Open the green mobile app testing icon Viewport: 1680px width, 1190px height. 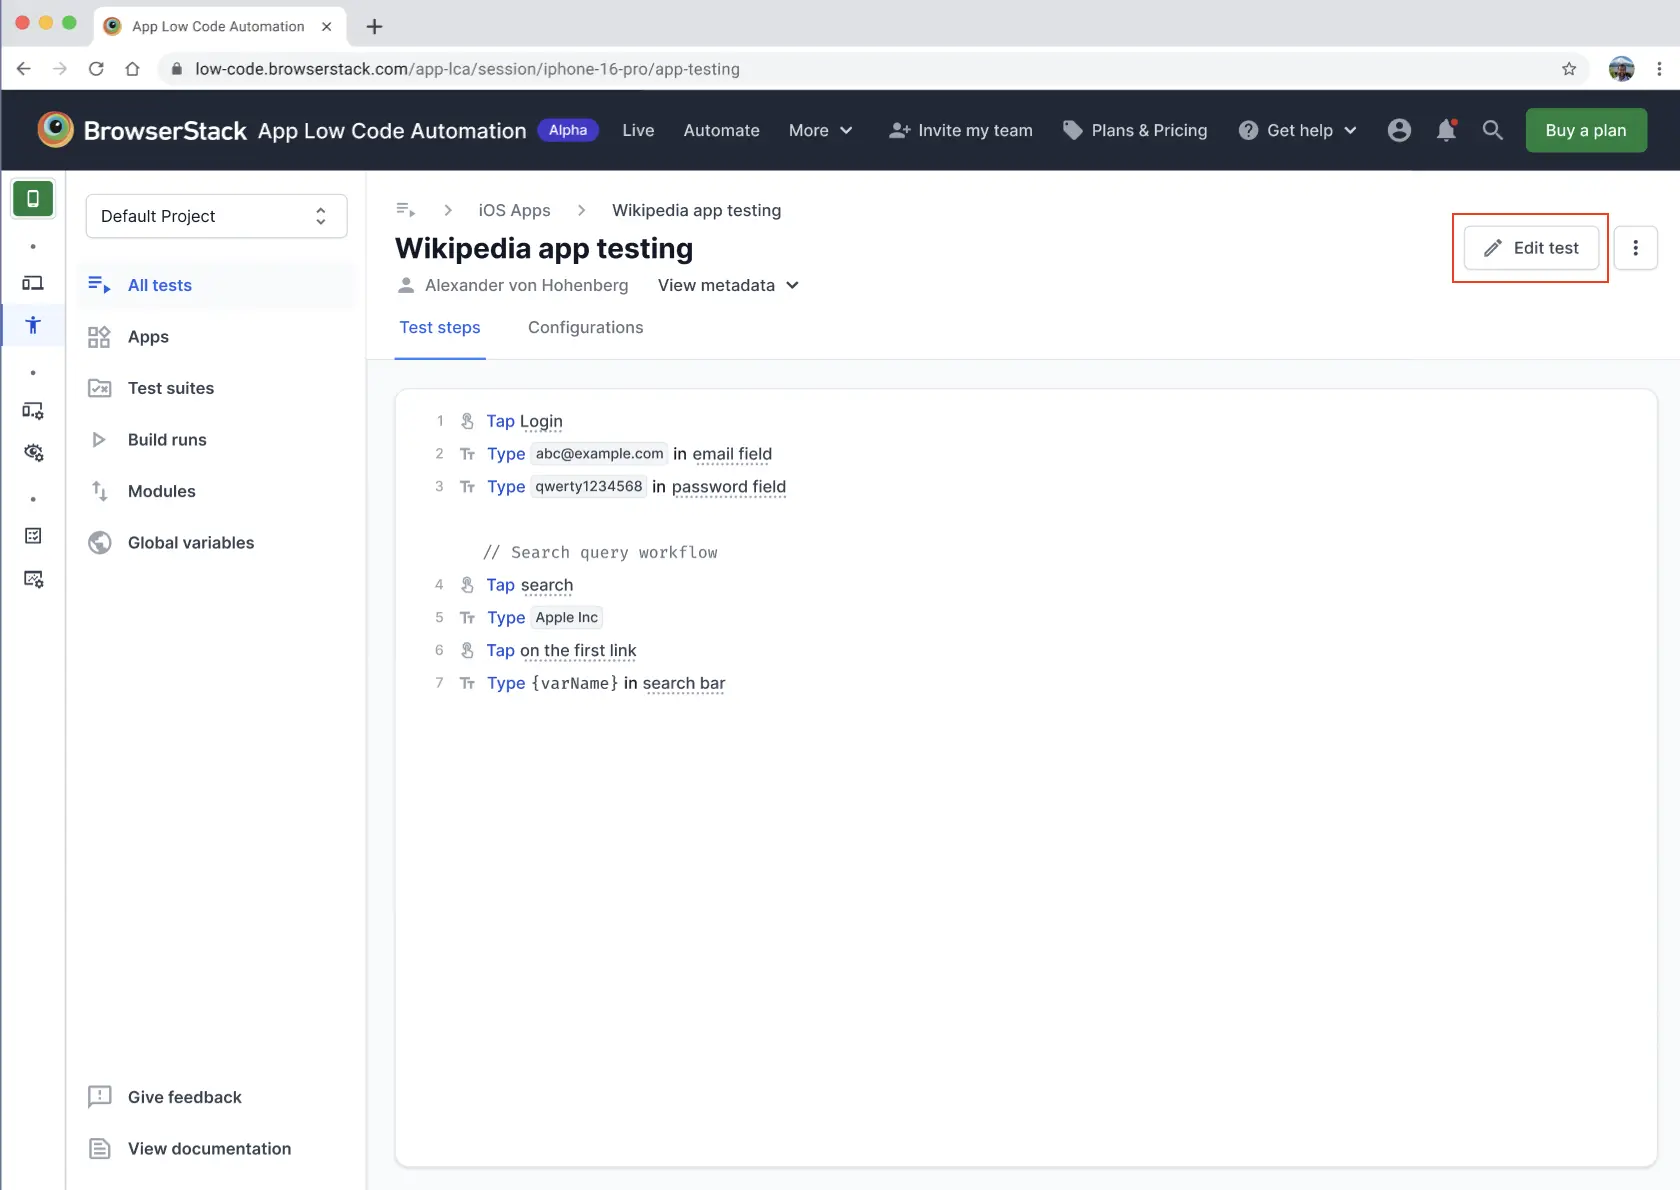[33, 198]
